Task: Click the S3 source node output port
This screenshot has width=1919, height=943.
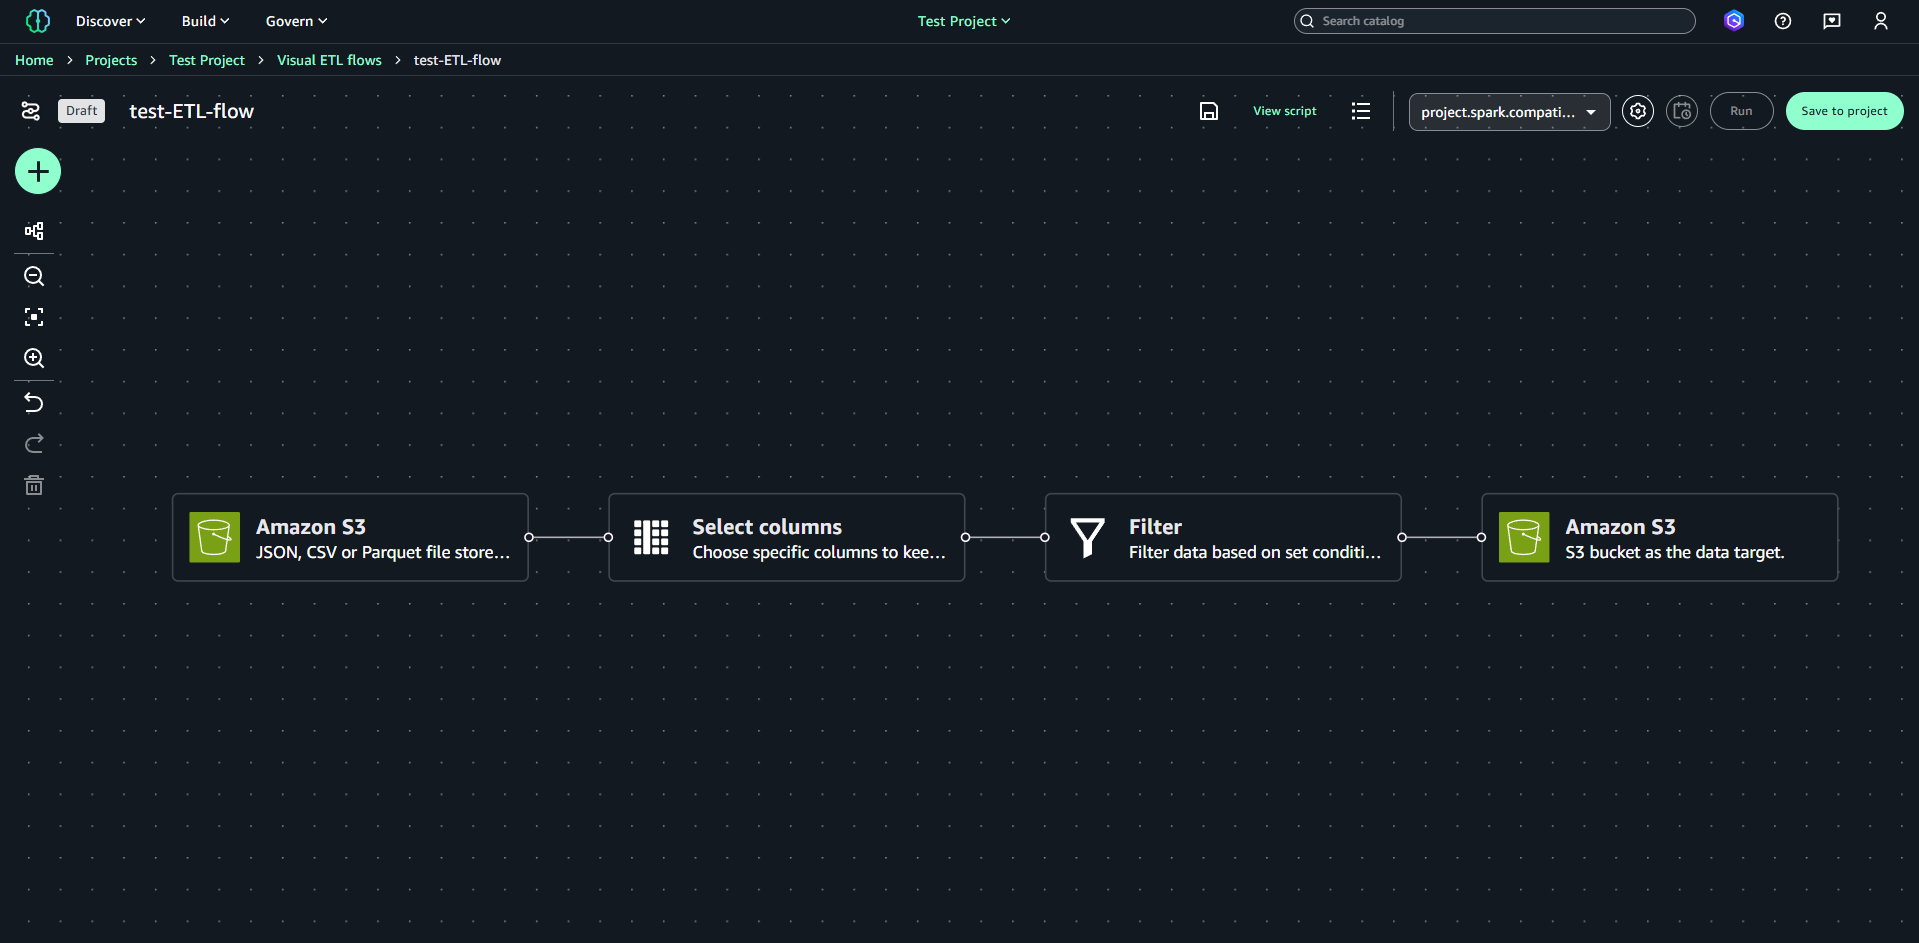Action: [x=529, y=537]
